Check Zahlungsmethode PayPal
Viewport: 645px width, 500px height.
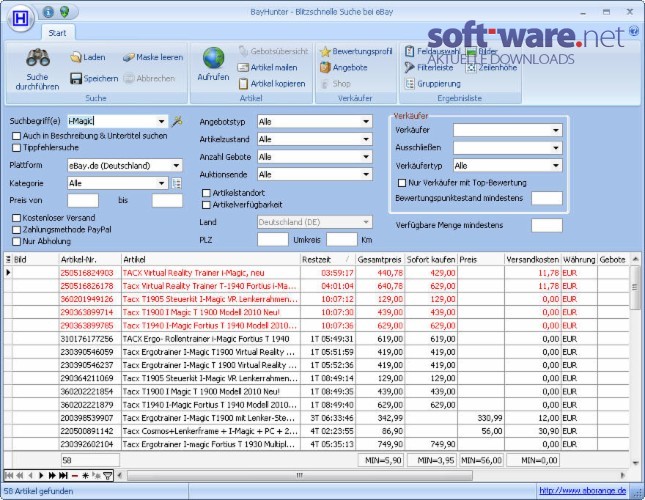click(16, 230)
